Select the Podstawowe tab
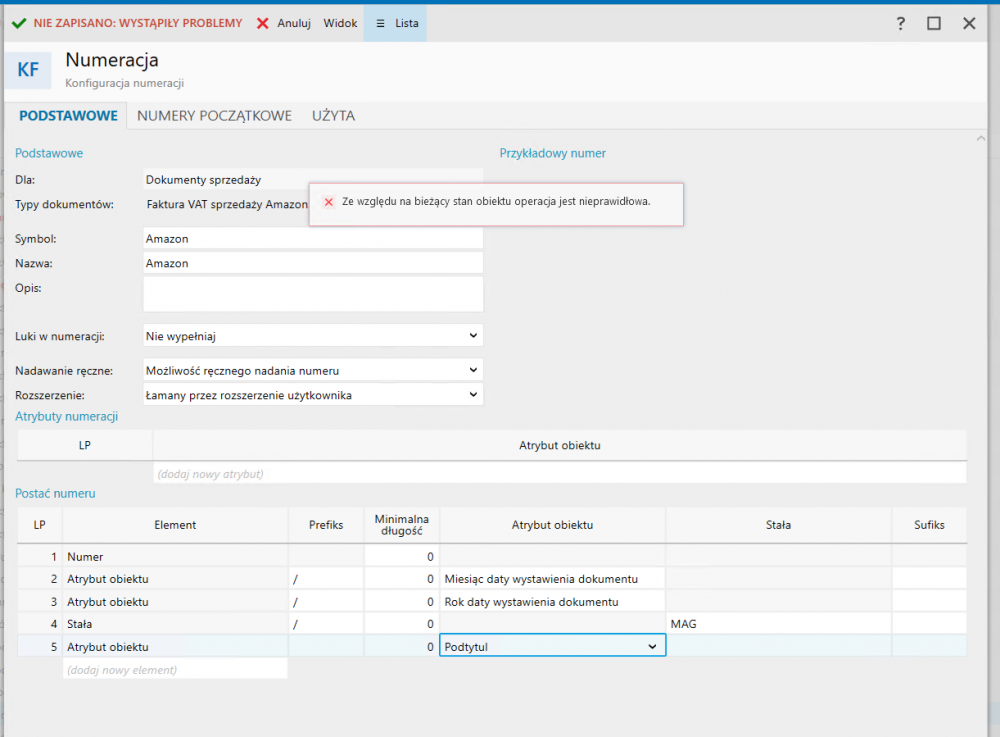 pyautogui.click(x=69, y=116)
